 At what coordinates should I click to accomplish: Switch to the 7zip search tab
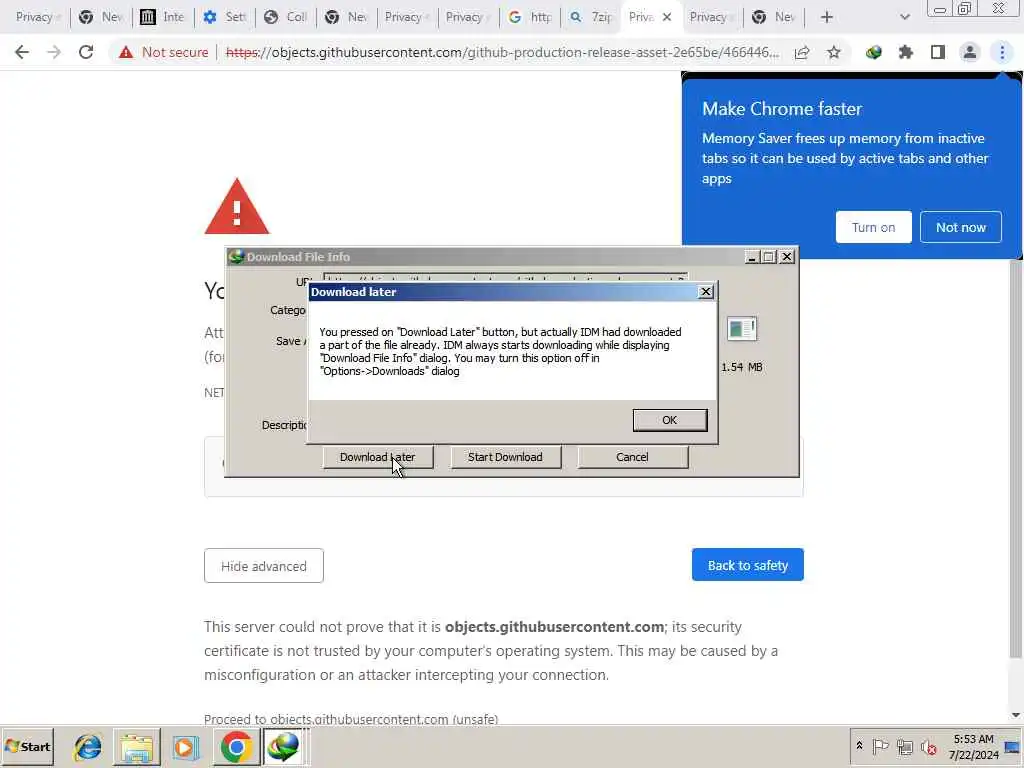click(590, 17)
